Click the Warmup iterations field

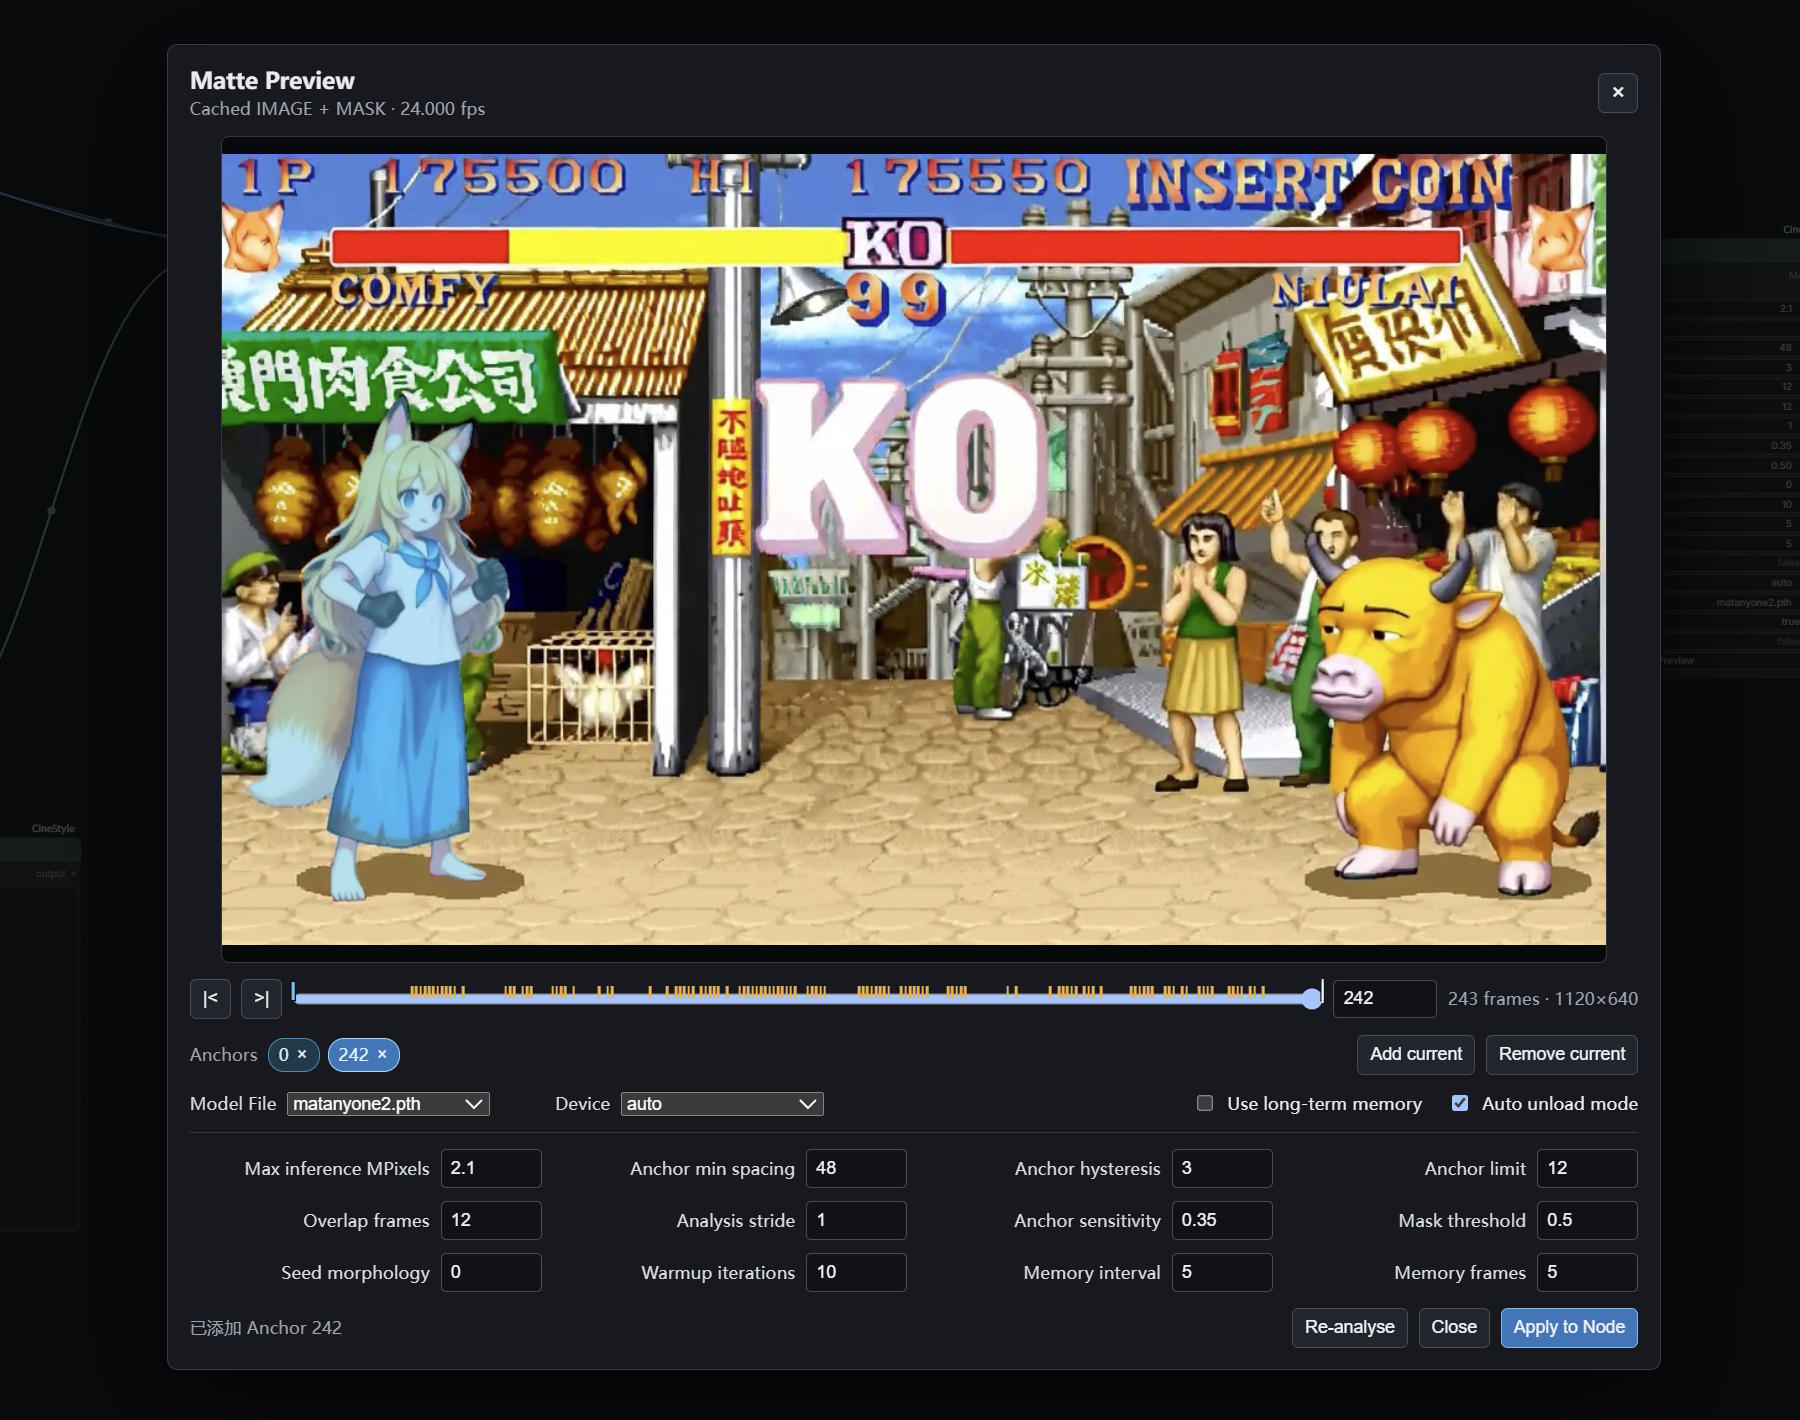coord(856,1272)
